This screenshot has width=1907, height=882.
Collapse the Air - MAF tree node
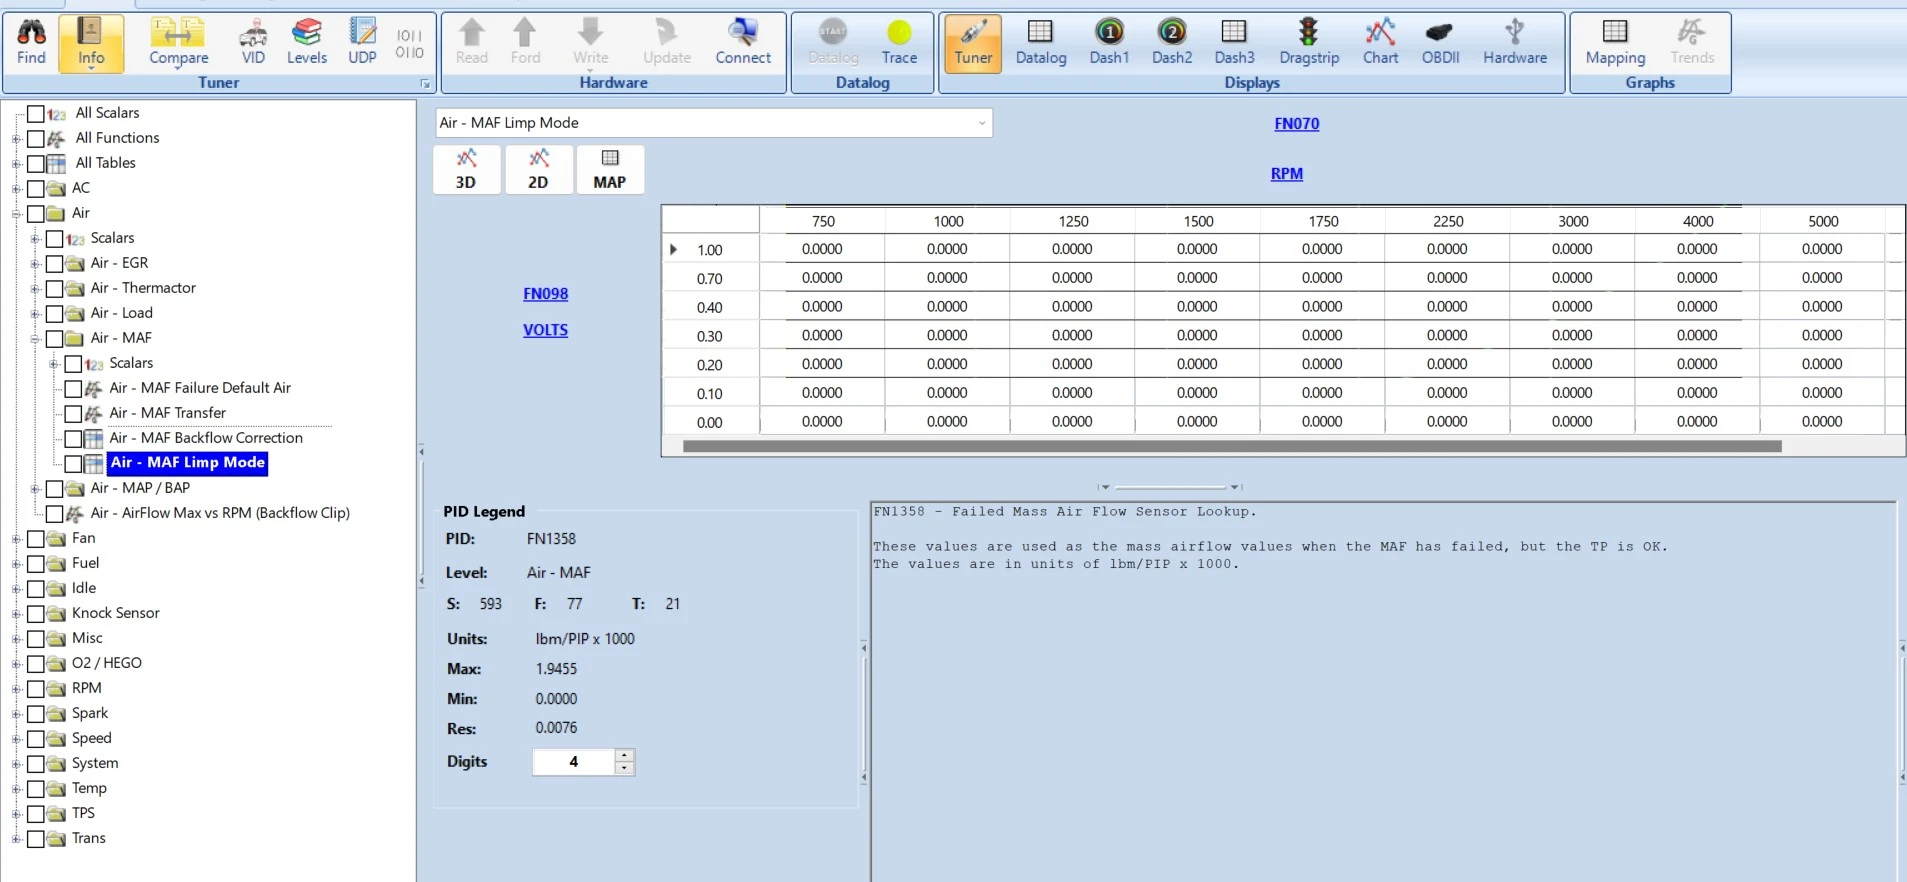tap(35, 339)
